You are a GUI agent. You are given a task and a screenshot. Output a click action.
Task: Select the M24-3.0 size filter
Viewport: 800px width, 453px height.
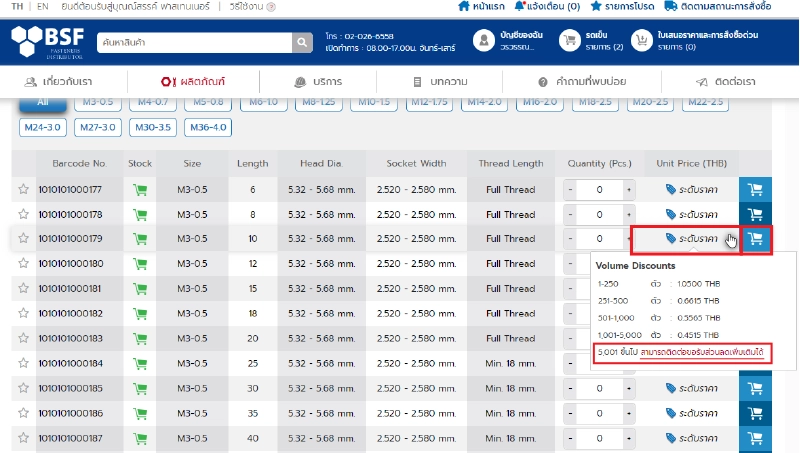(x=43, y=127)
